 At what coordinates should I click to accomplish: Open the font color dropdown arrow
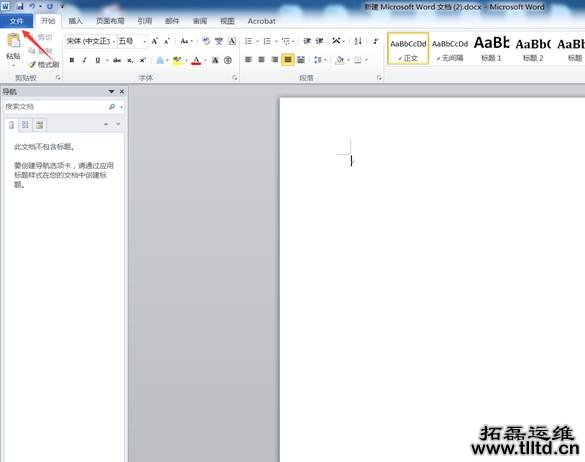coord(205,60)
